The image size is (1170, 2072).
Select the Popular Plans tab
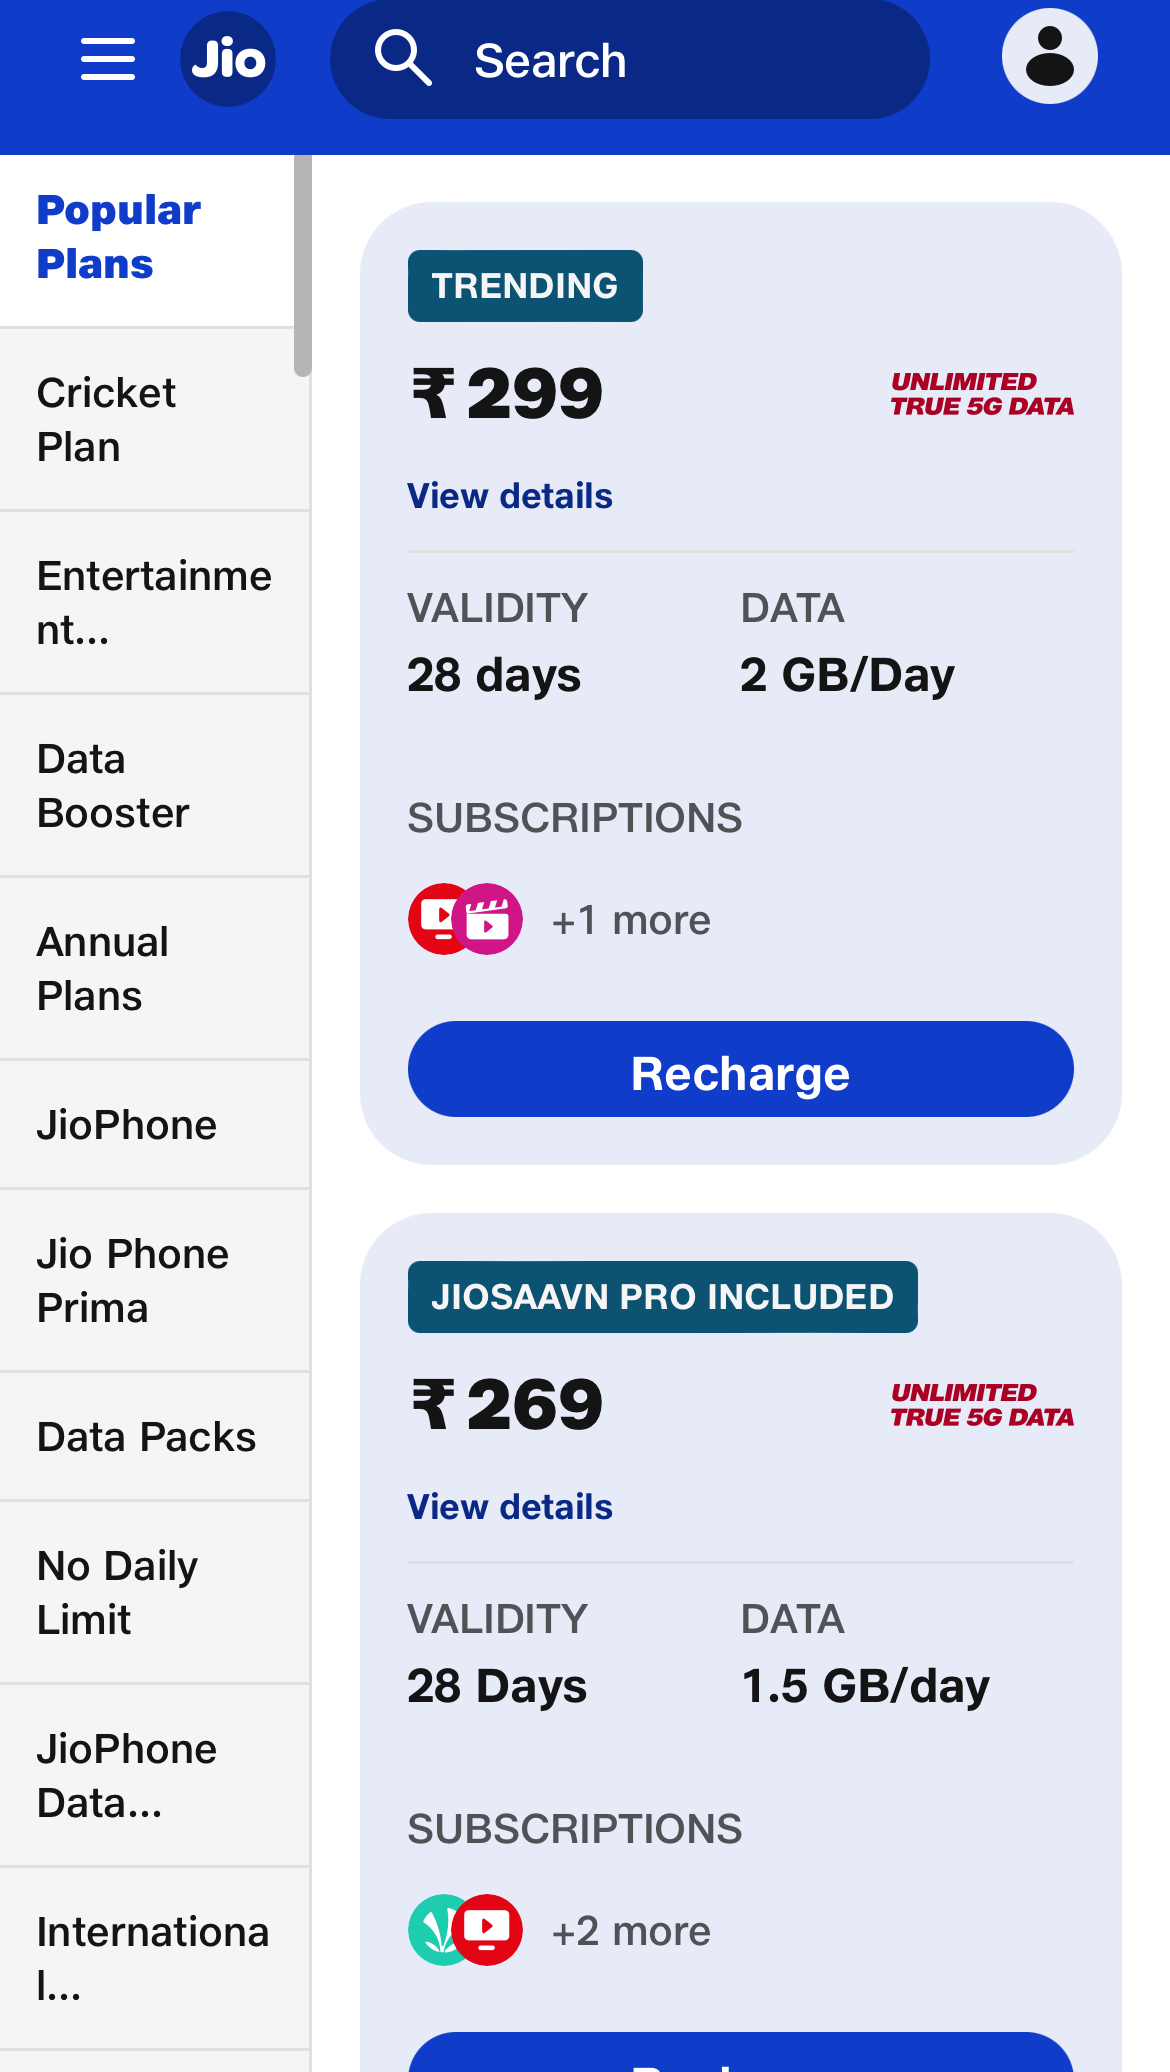148,238
